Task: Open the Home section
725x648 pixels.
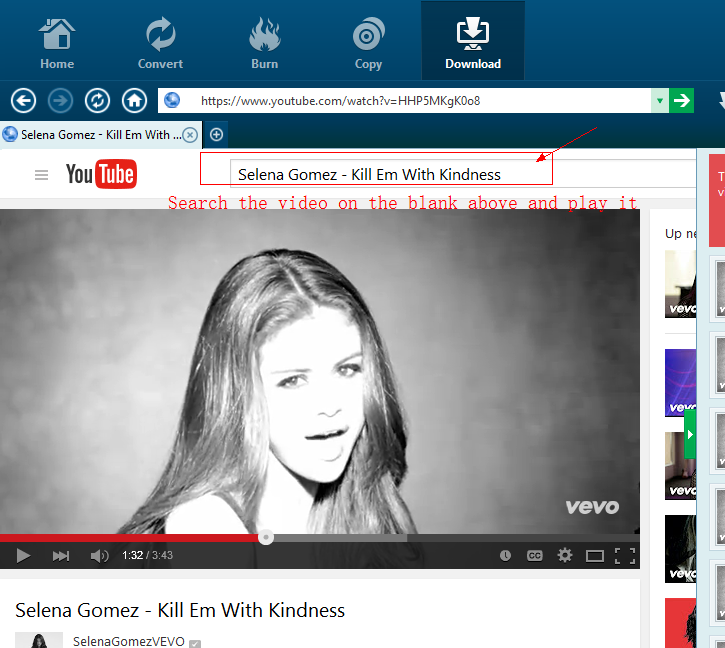Action: coord(57,43)
